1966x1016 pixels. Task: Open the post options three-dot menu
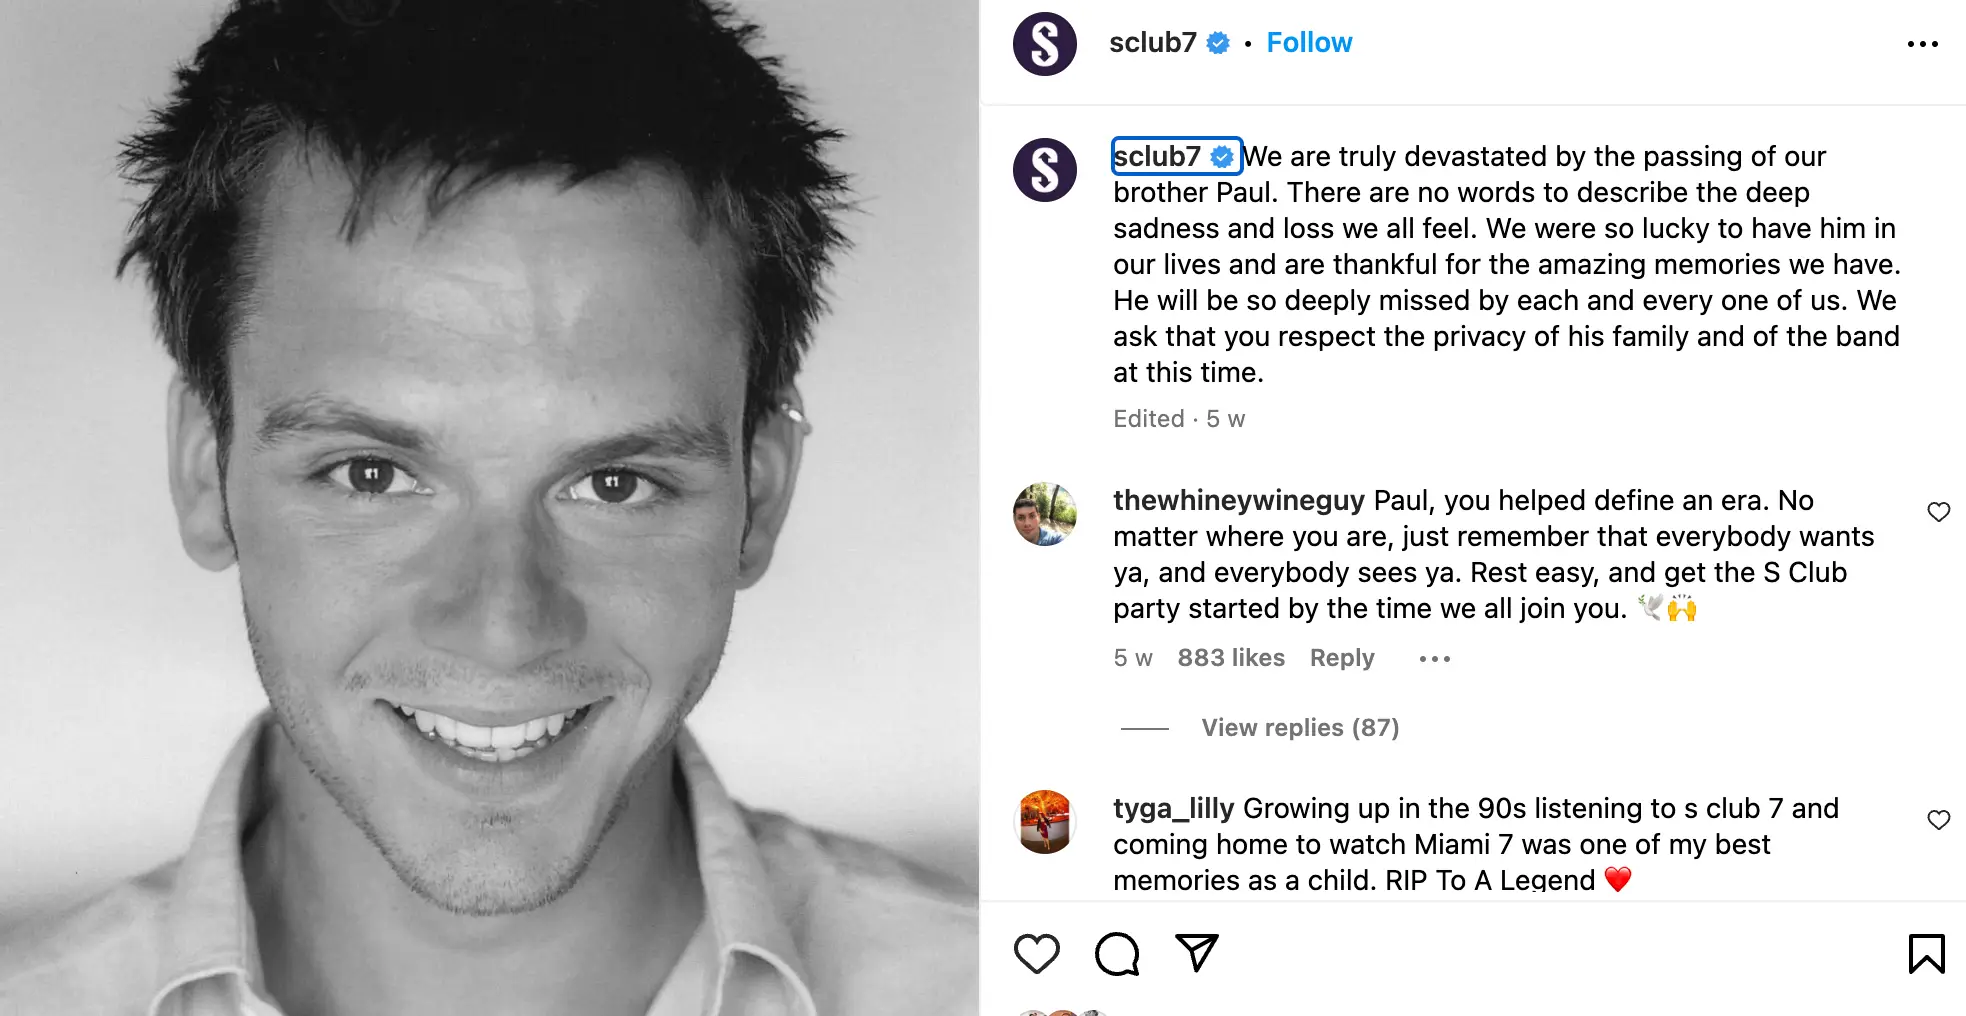tap(1923, 43)
